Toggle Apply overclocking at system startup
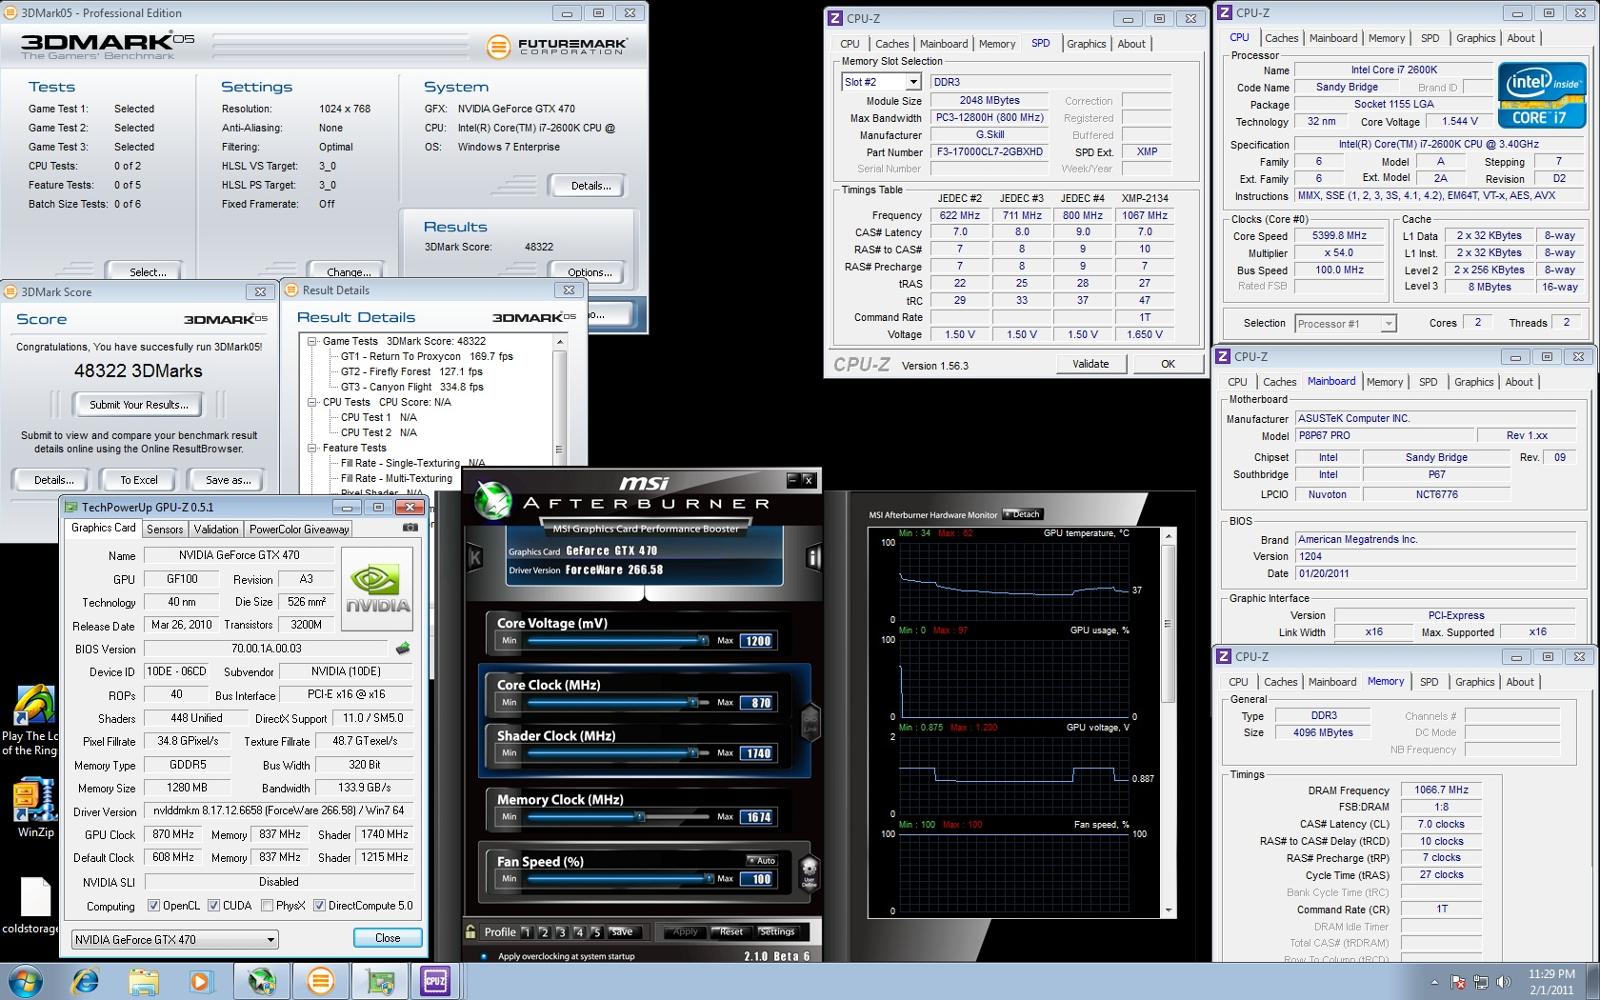The height and width of the screenshot is (1000, 1600). [485, 957]
